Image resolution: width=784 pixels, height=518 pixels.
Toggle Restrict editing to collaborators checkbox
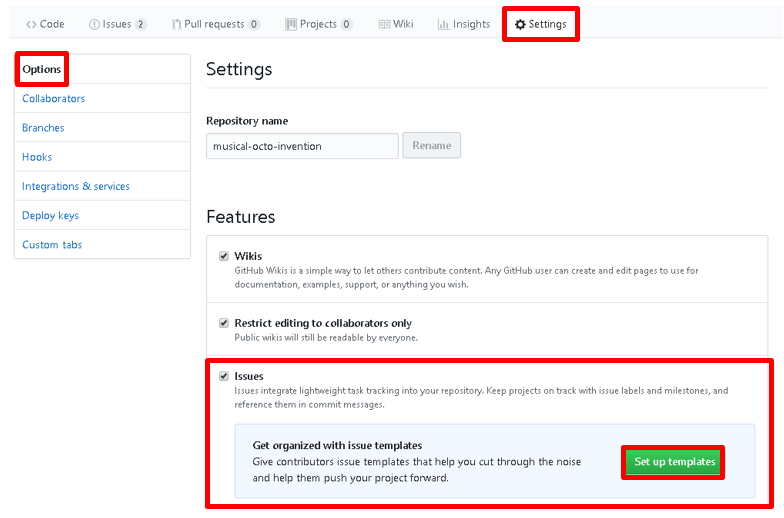click(224, 323)
